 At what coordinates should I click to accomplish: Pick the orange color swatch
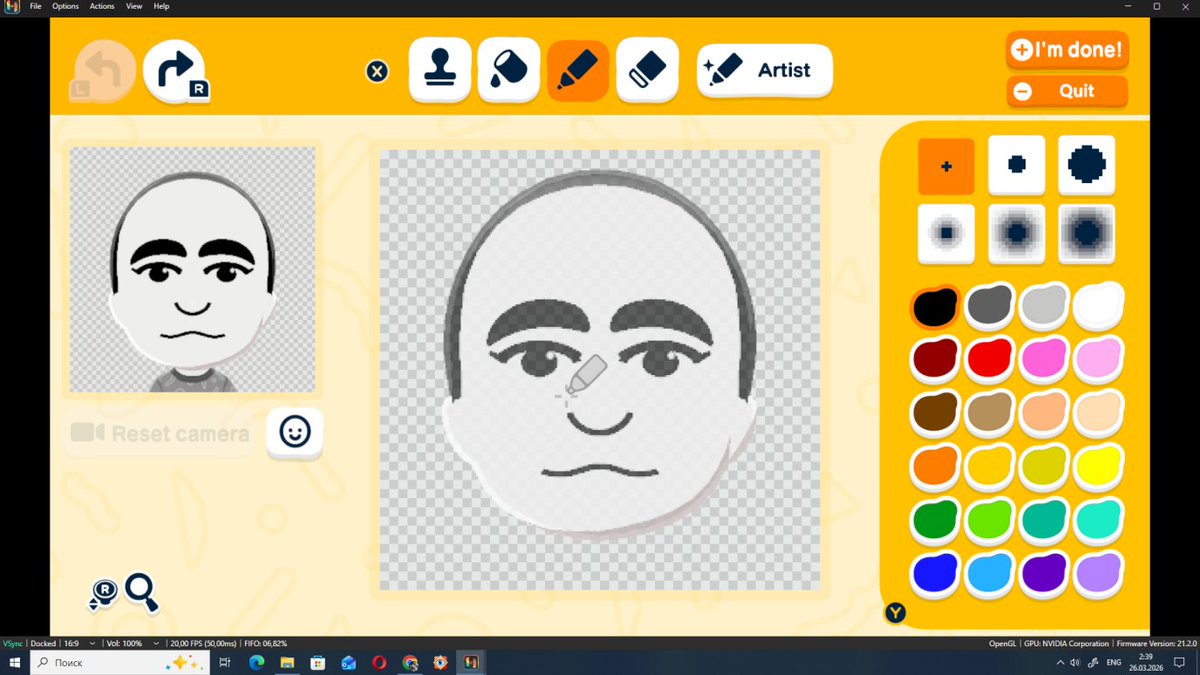tap(936, 466)
